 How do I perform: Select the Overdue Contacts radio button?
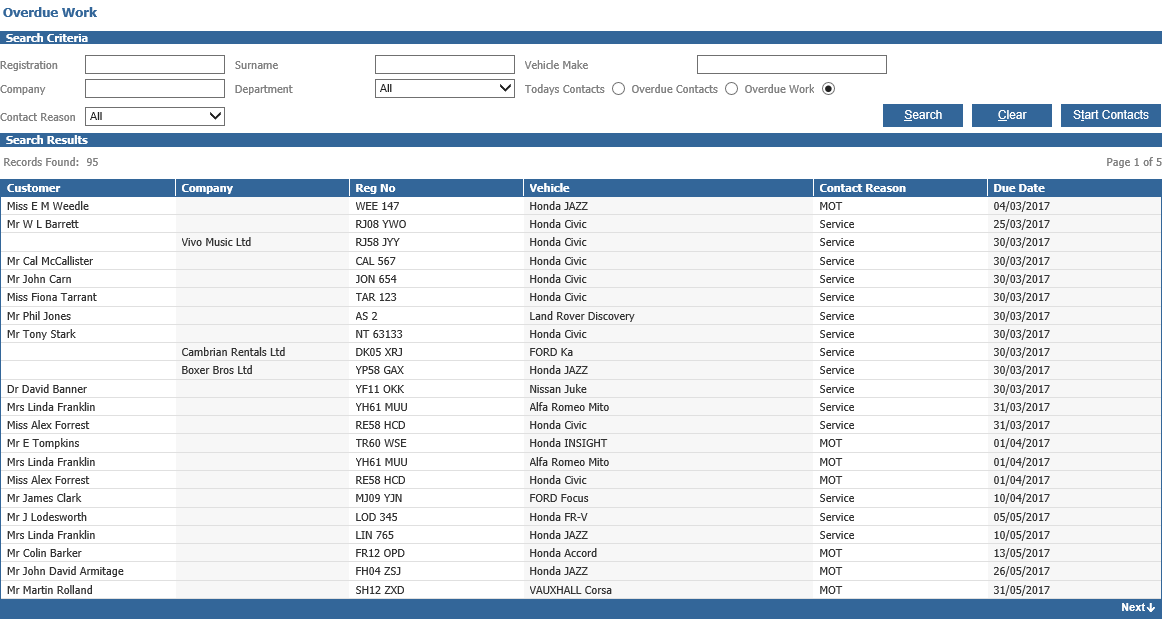pyautogui.click(x=731, y=89)
